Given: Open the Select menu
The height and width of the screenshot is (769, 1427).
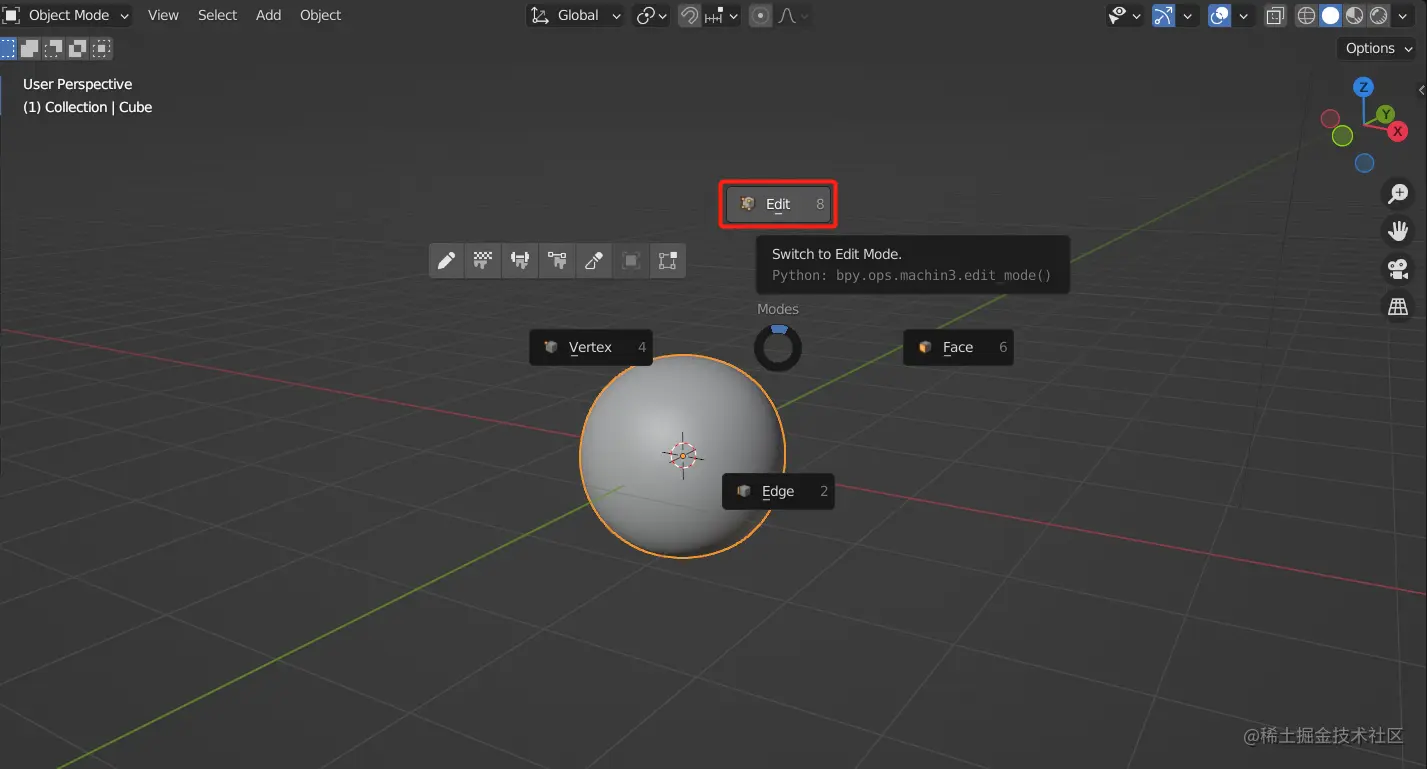Looking at the screenshot, I should [217, 15].
